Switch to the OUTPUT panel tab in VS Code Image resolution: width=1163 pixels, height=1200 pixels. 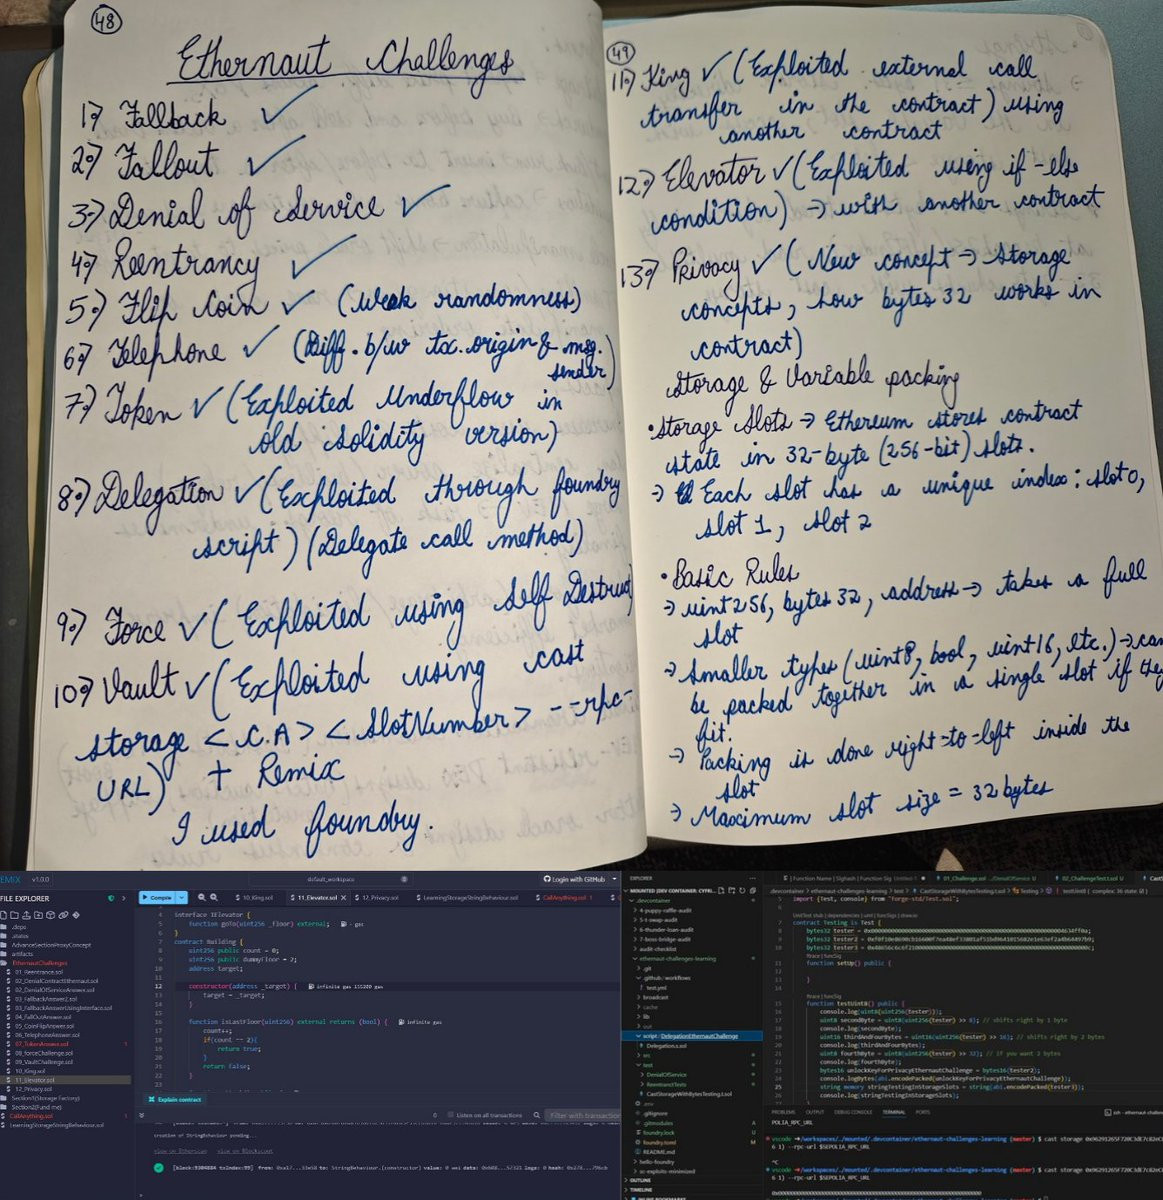tap(815, 1112)
